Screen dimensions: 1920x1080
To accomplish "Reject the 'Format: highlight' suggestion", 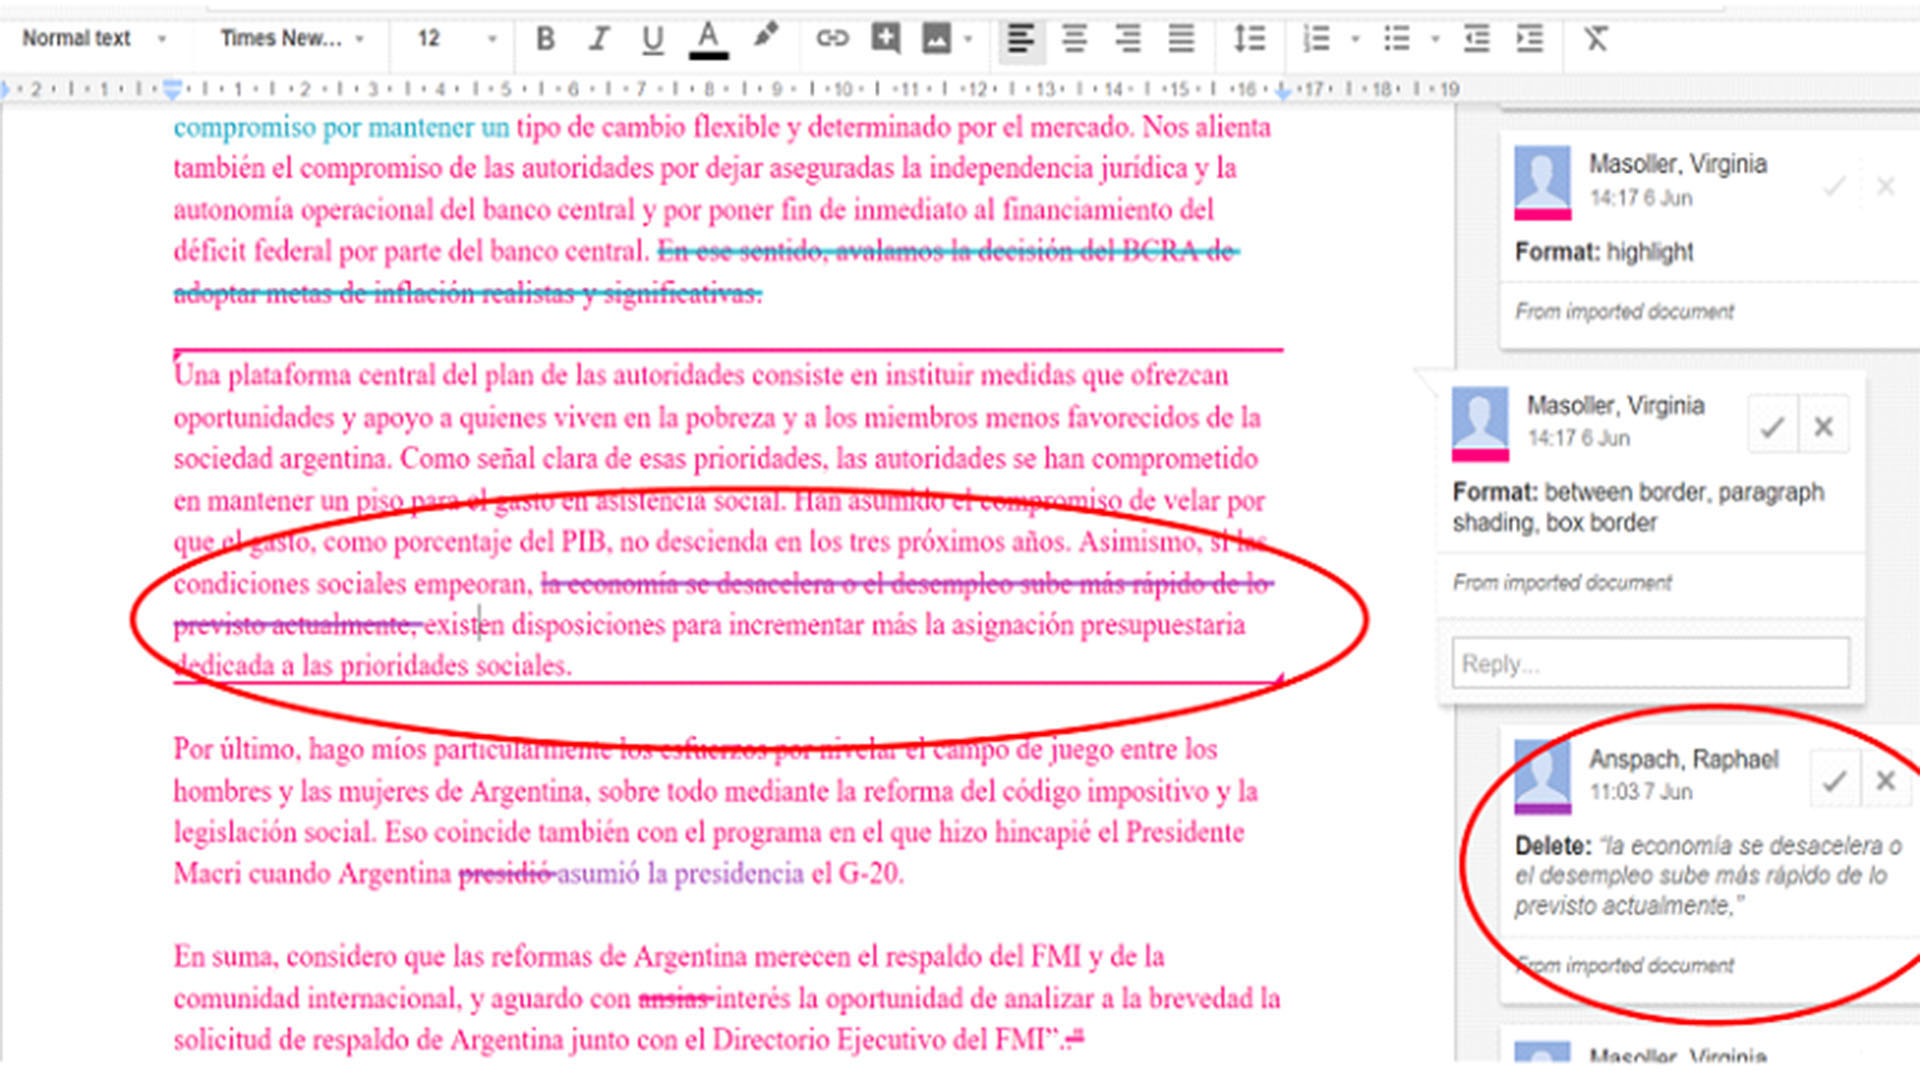I will click(1886, 186).
